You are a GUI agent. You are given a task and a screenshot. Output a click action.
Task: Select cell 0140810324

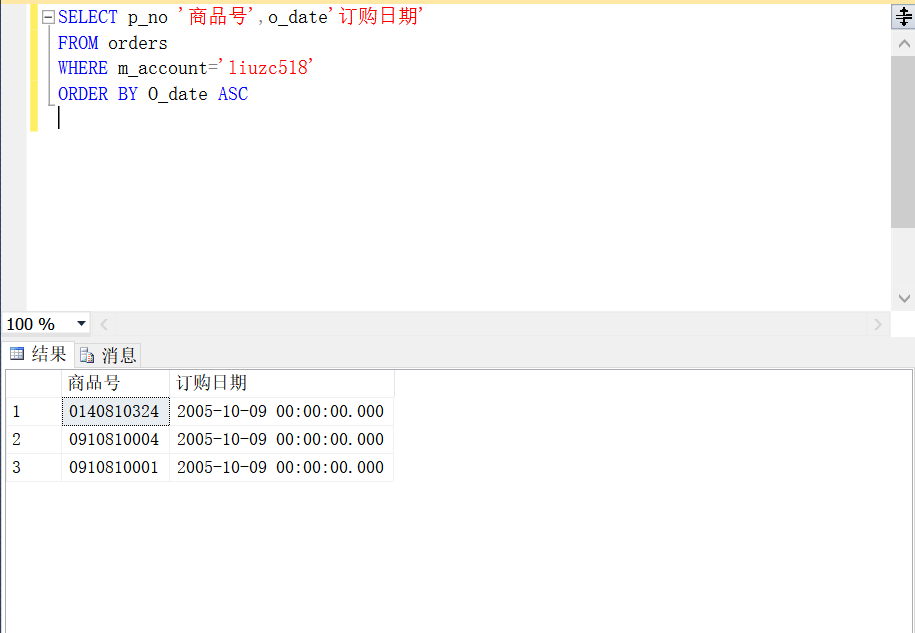(x=116, y=411)
